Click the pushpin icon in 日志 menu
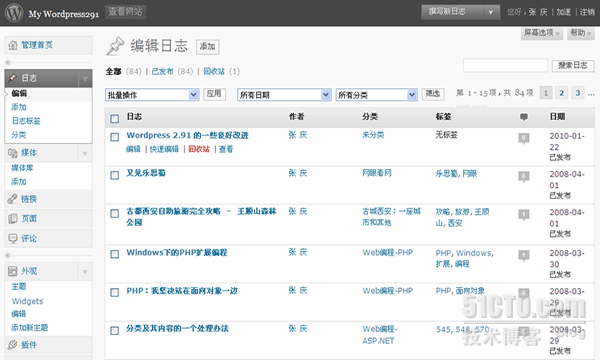The image size is (600, 360). click(13, 78)
